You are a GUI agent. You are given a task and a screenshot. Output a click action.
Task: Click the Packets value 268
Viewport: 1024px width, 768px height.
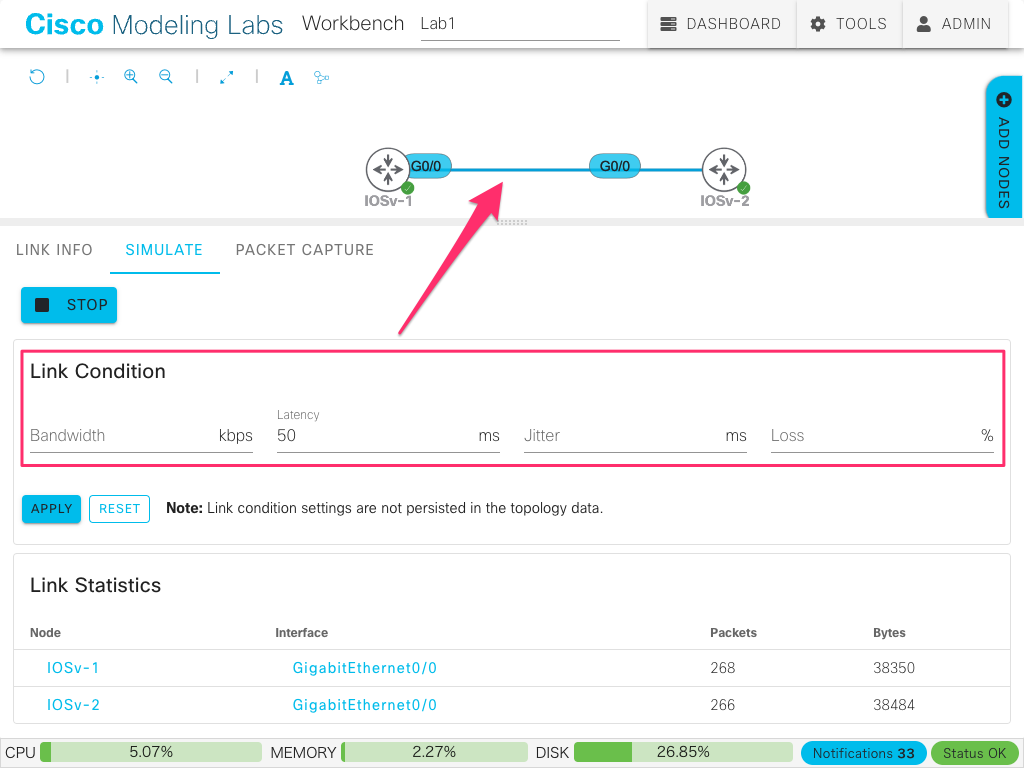(x=723, y=668)
